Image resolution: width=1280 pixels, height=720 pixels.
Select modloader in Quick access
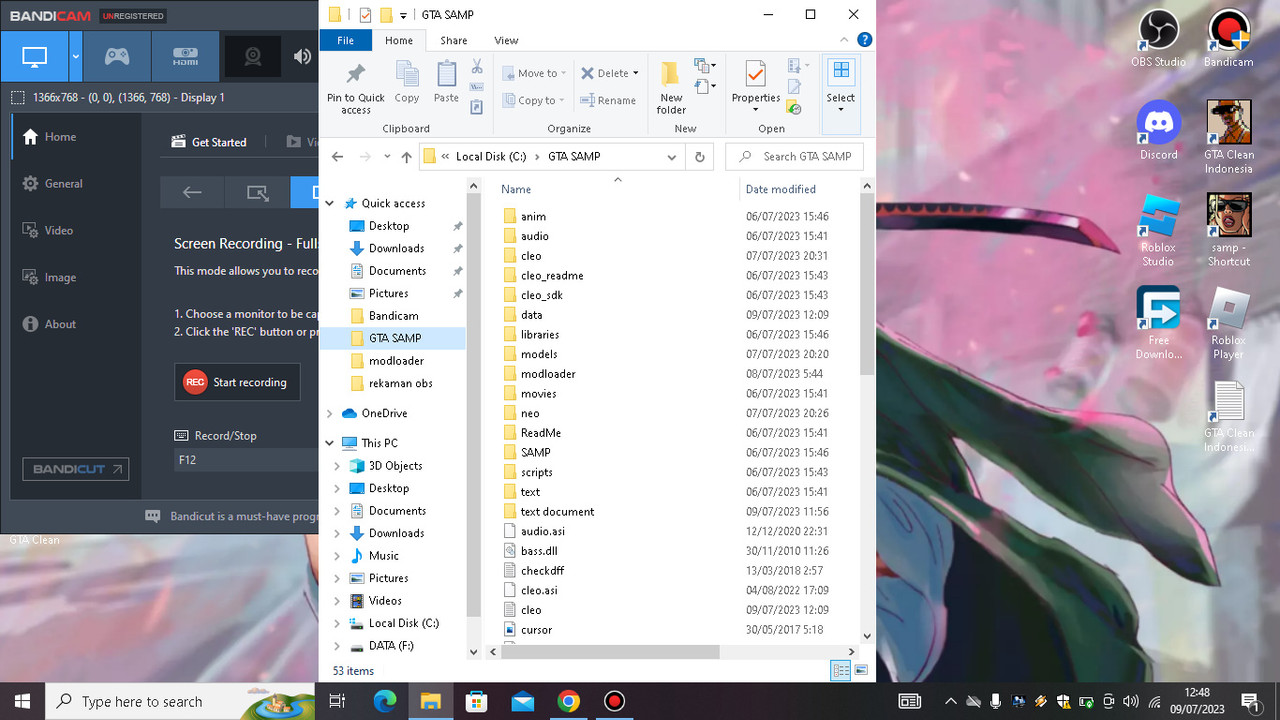coord(396,361)
